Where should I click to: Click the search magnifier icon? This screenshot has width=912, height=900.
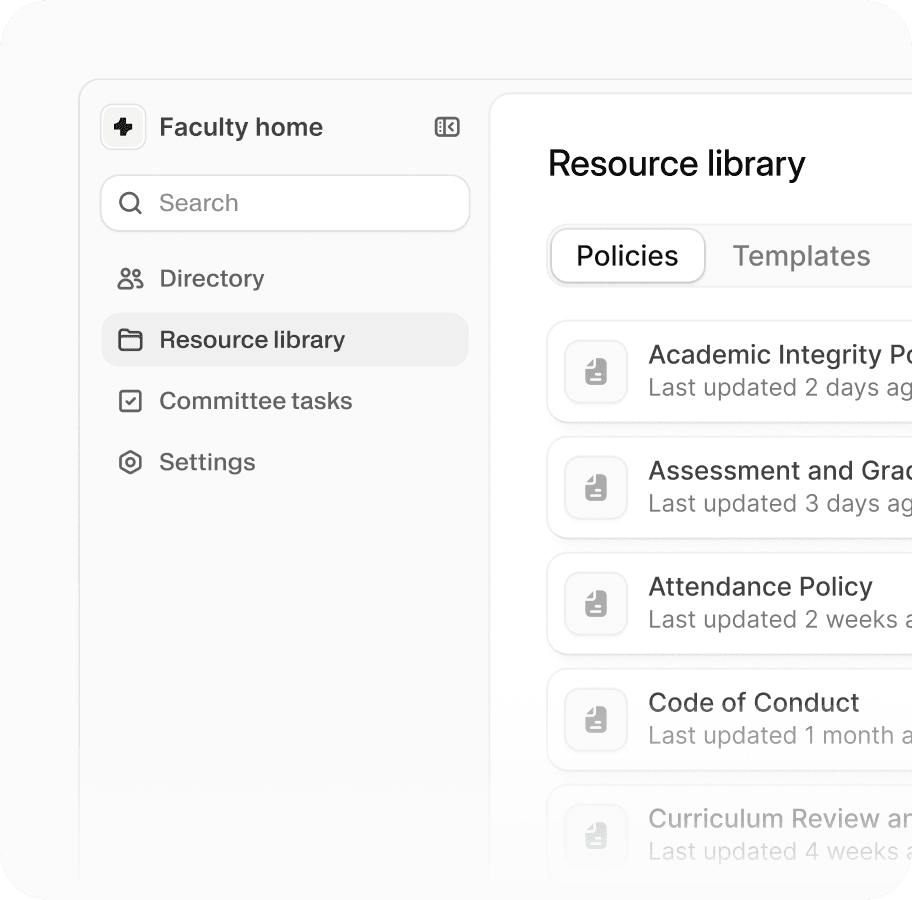(x=130, y=203)
